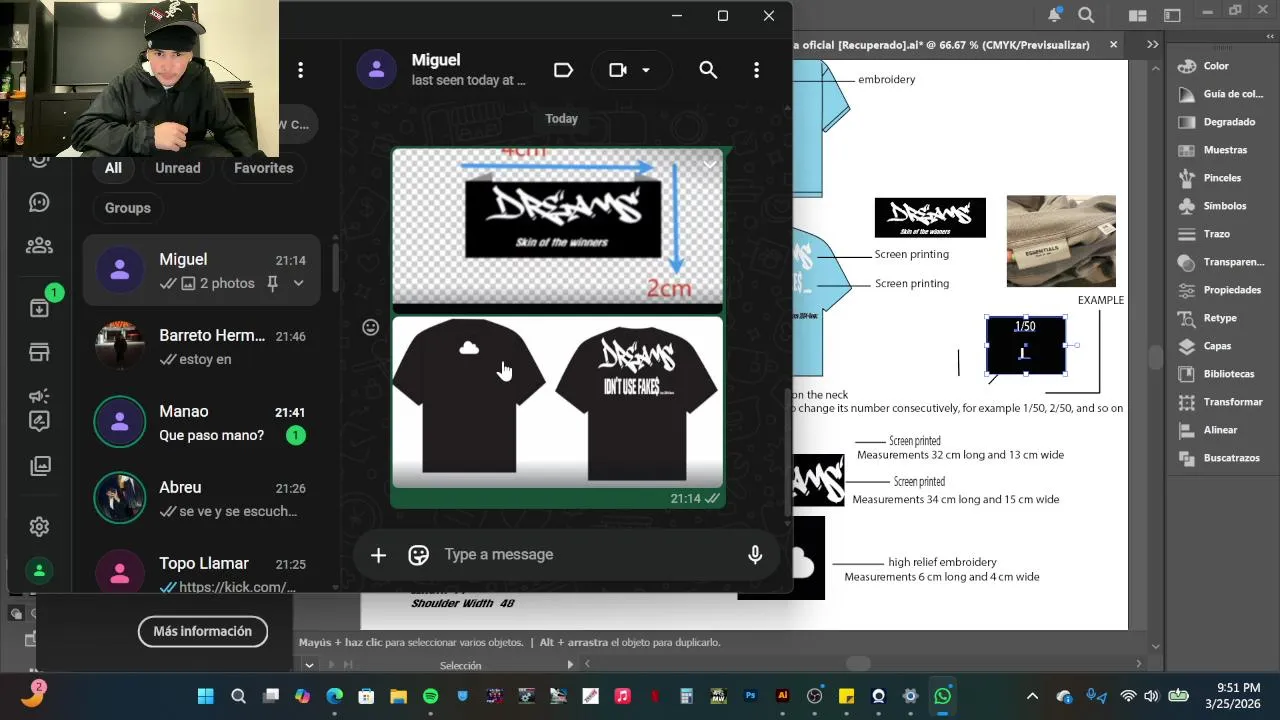Open WhatsApp Communities icon in sidebar
This screenshot has height=720, width=1280.
[x=39, y=245]
